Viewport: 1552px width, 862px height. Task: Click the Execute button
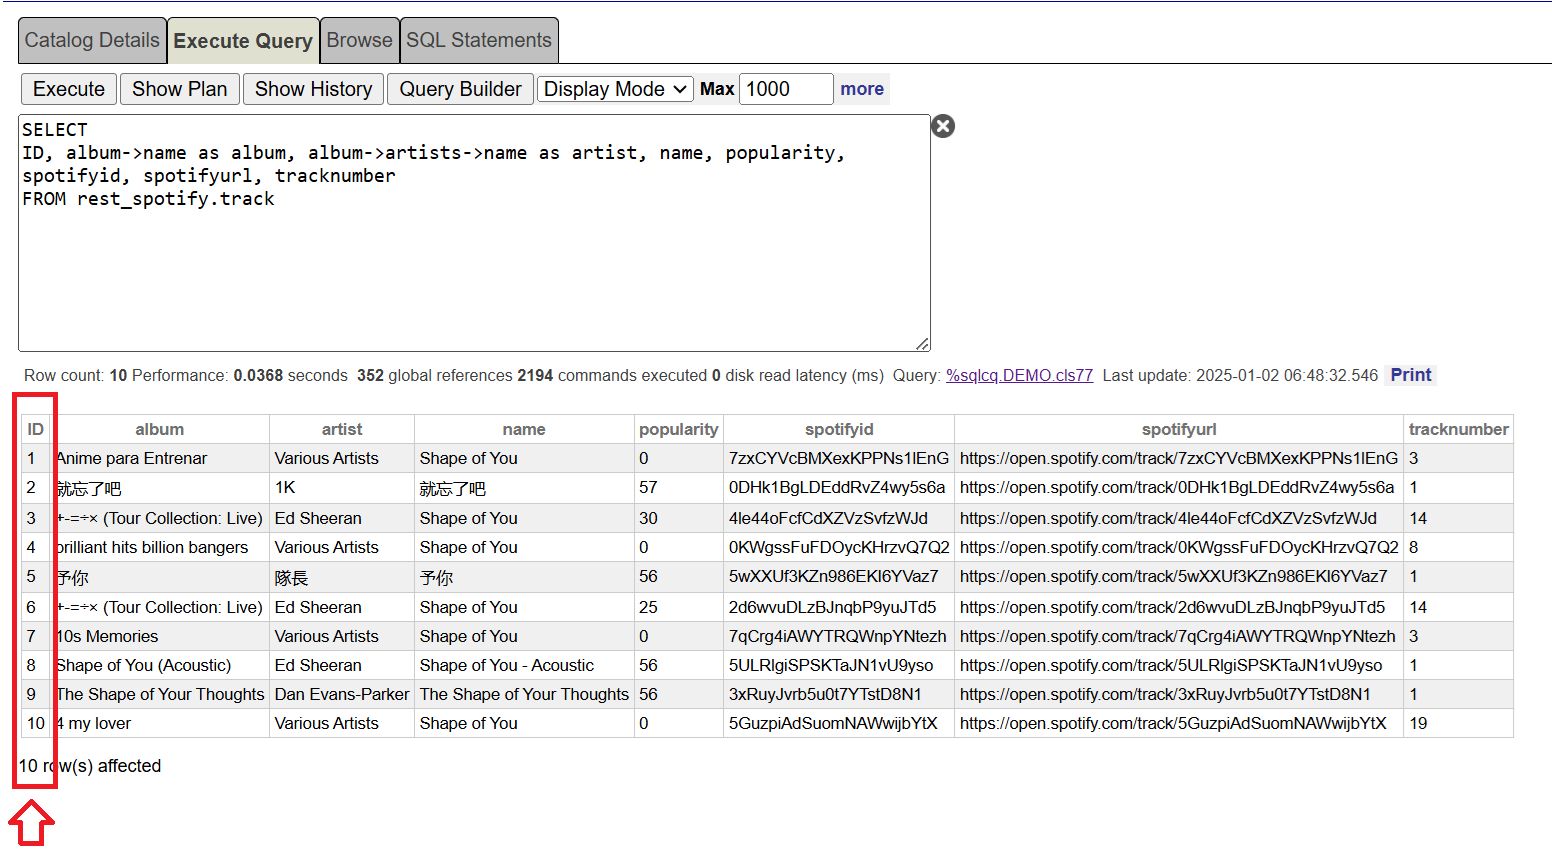coord(69,89)
